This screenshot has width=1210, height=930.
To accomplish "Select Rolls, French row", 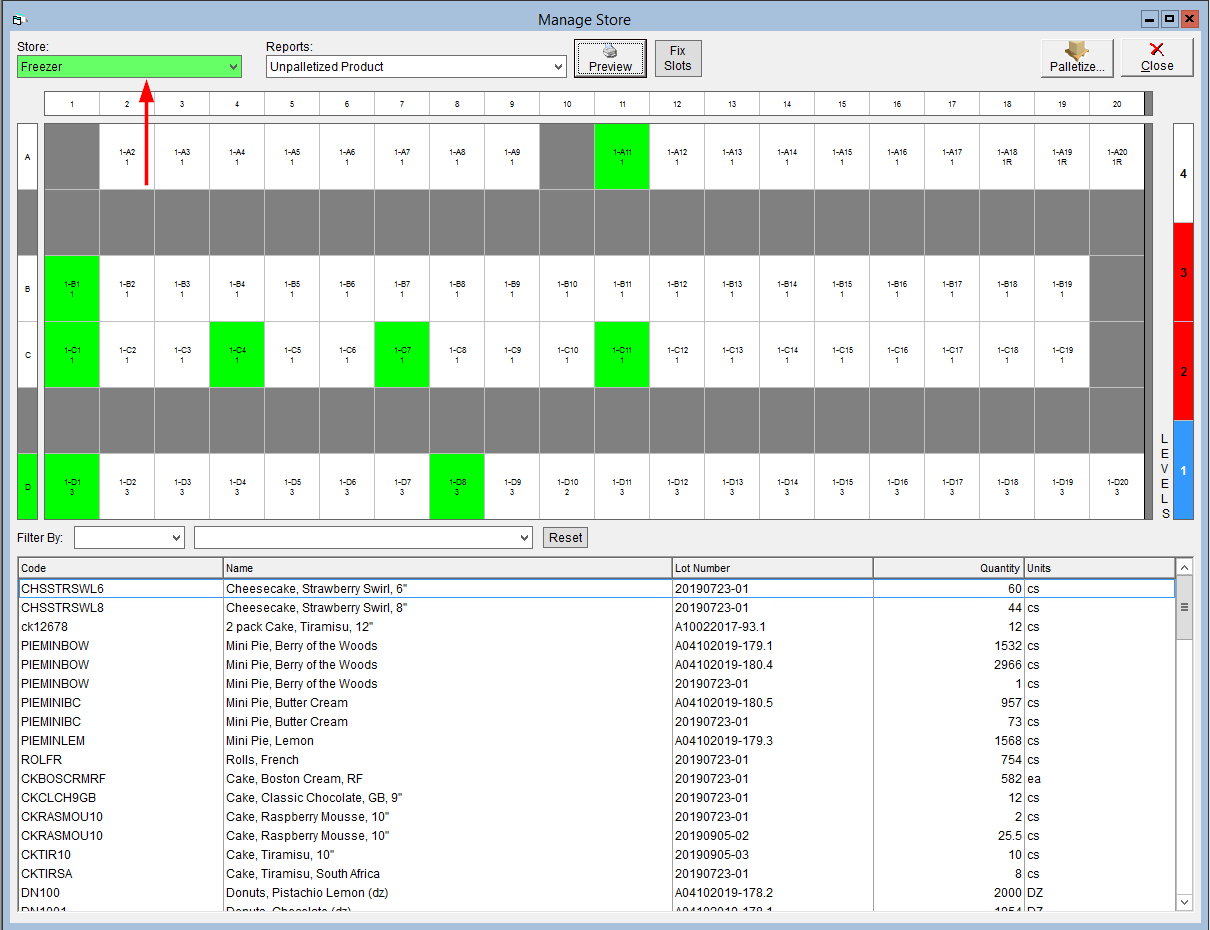I will [x=597, y=760].
